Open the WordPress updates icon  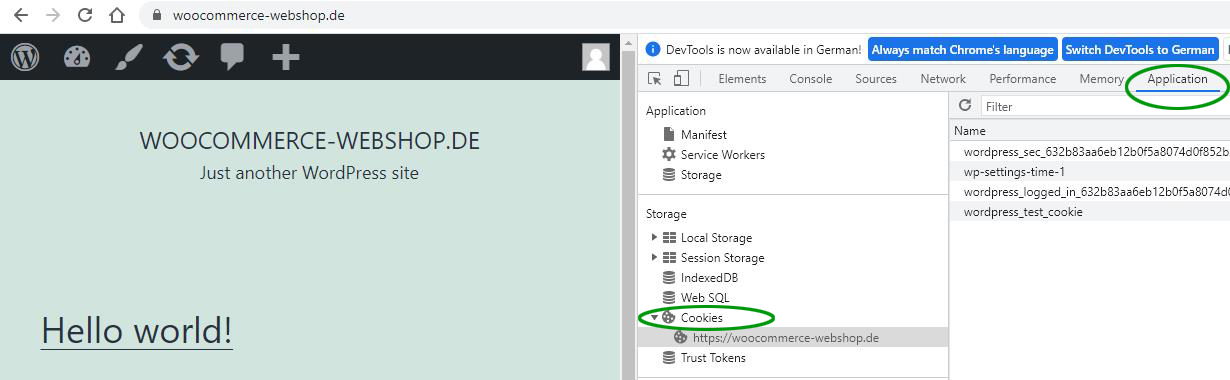(x=181, y=57)
